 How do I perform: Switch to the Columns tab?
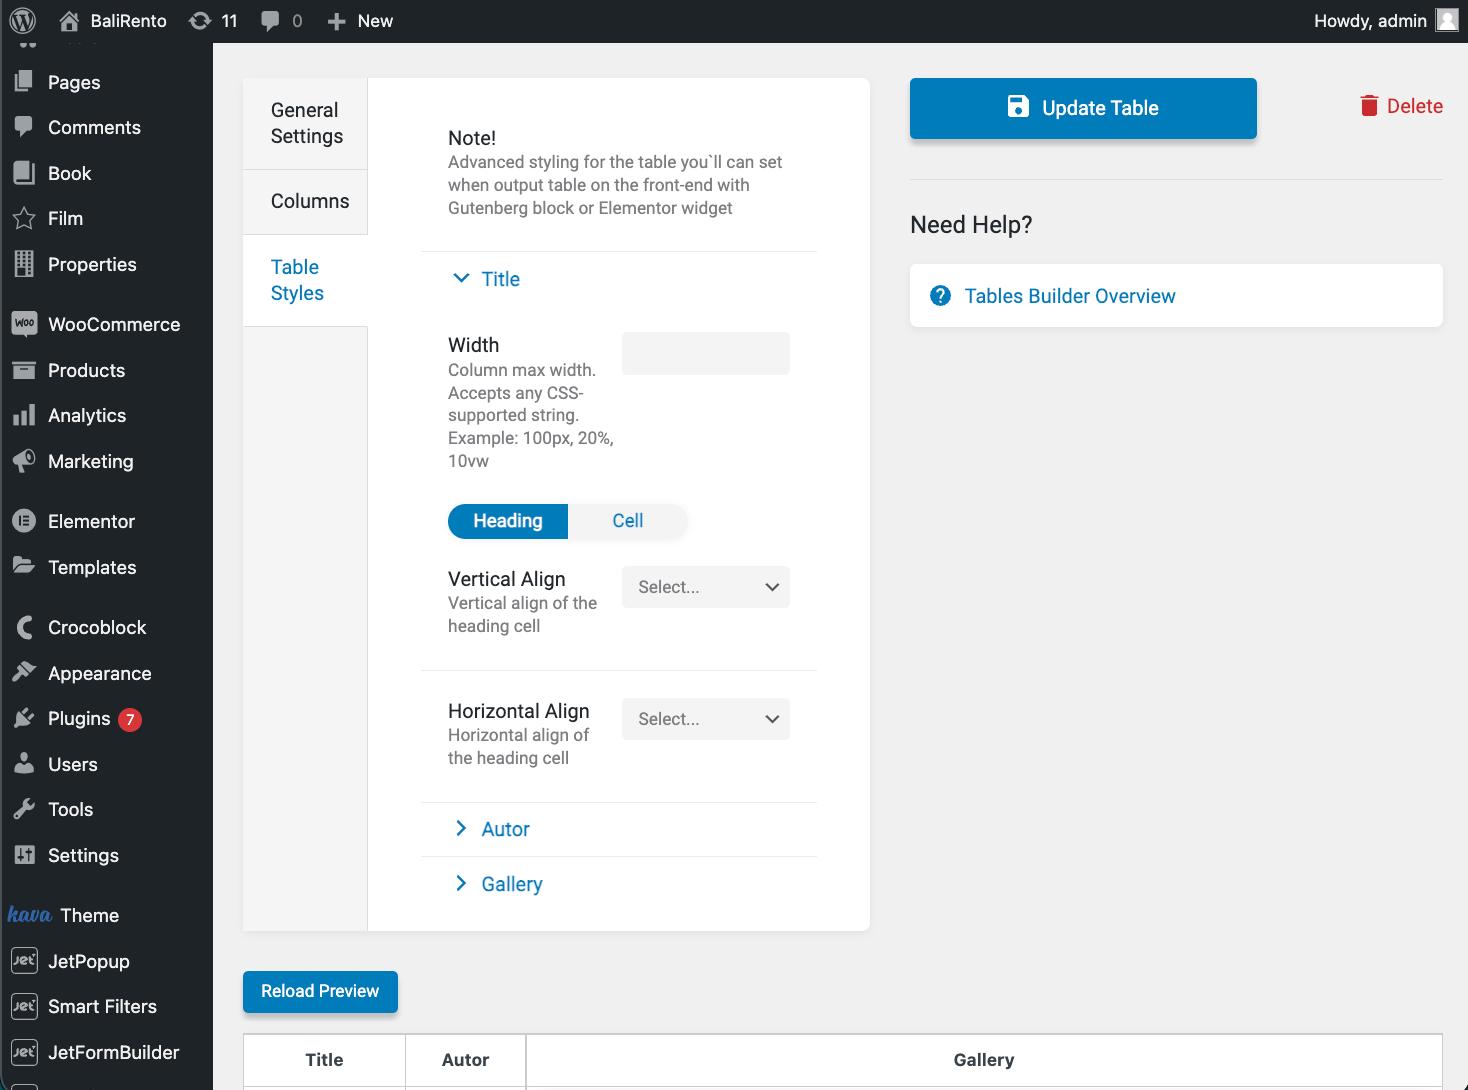click(309, 201)
